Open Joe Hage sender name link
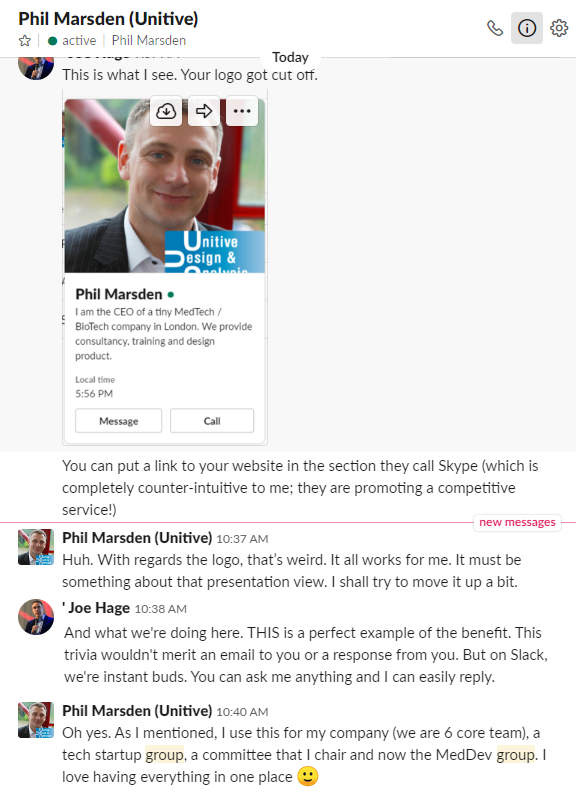 [x=99, y=608]
